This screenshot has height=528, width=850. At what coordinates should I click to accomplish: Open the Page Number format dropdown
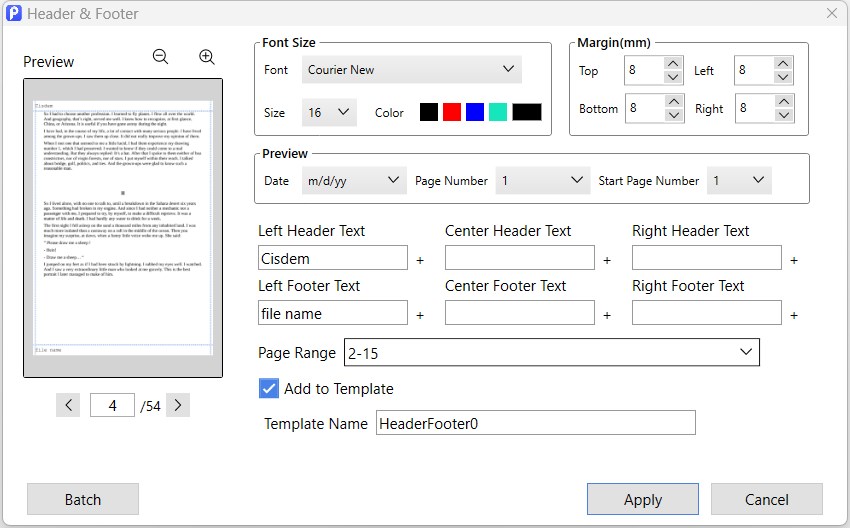[542, 181]
